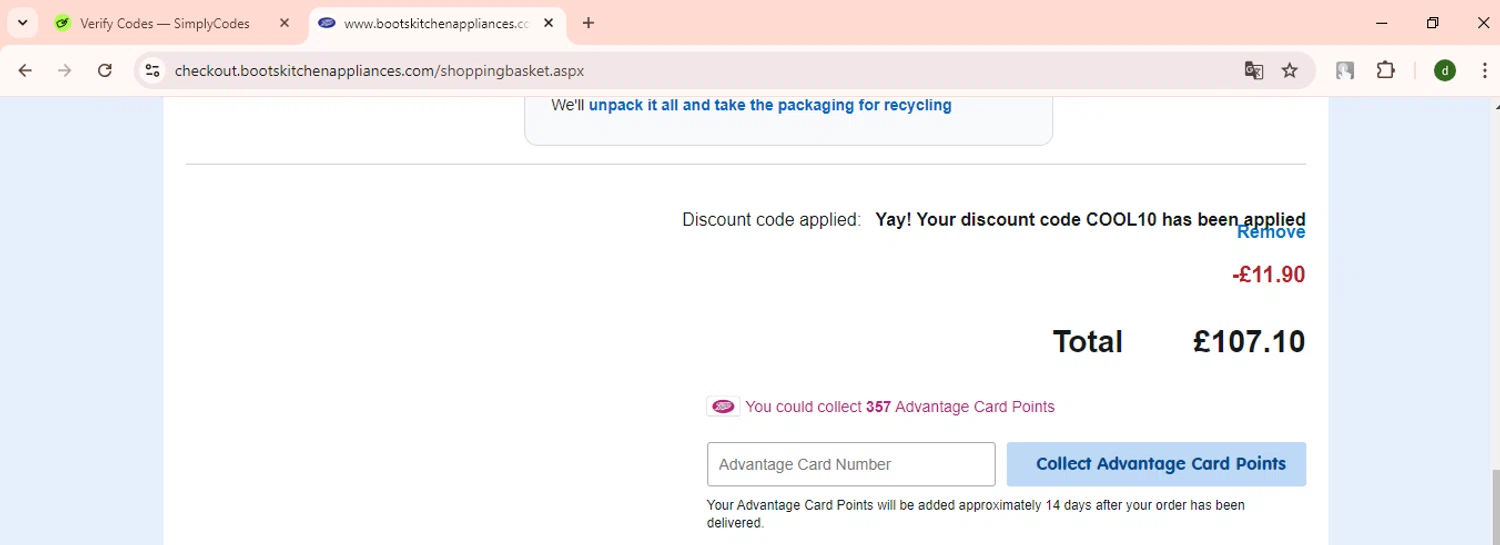The width and height of the screenshot is (1500, 545).
Task: Select the bootskitchenappliances tab
Action: click(435, 23)
